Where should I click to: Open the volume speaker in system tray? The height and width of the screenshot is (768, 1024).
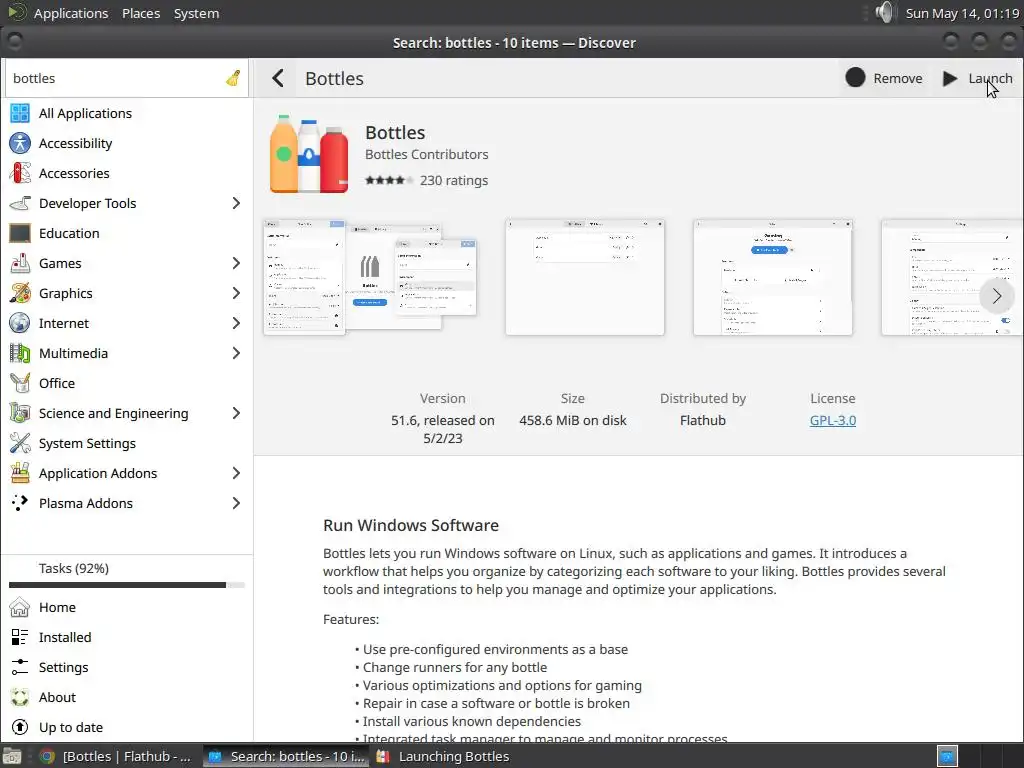[x=884, y=12]
